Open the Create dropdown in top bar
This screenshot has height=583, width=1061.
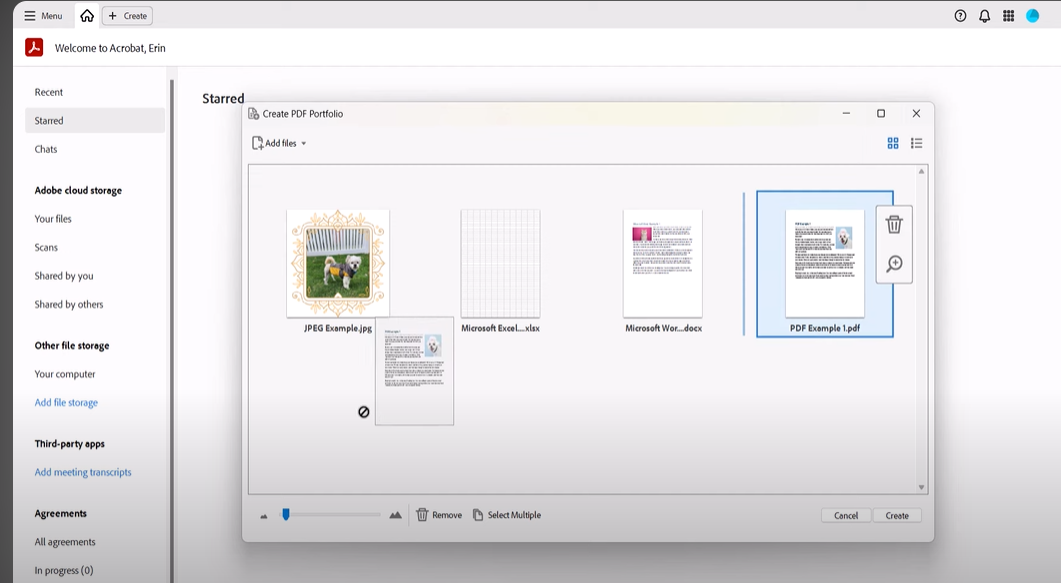(x=126, y=15)
